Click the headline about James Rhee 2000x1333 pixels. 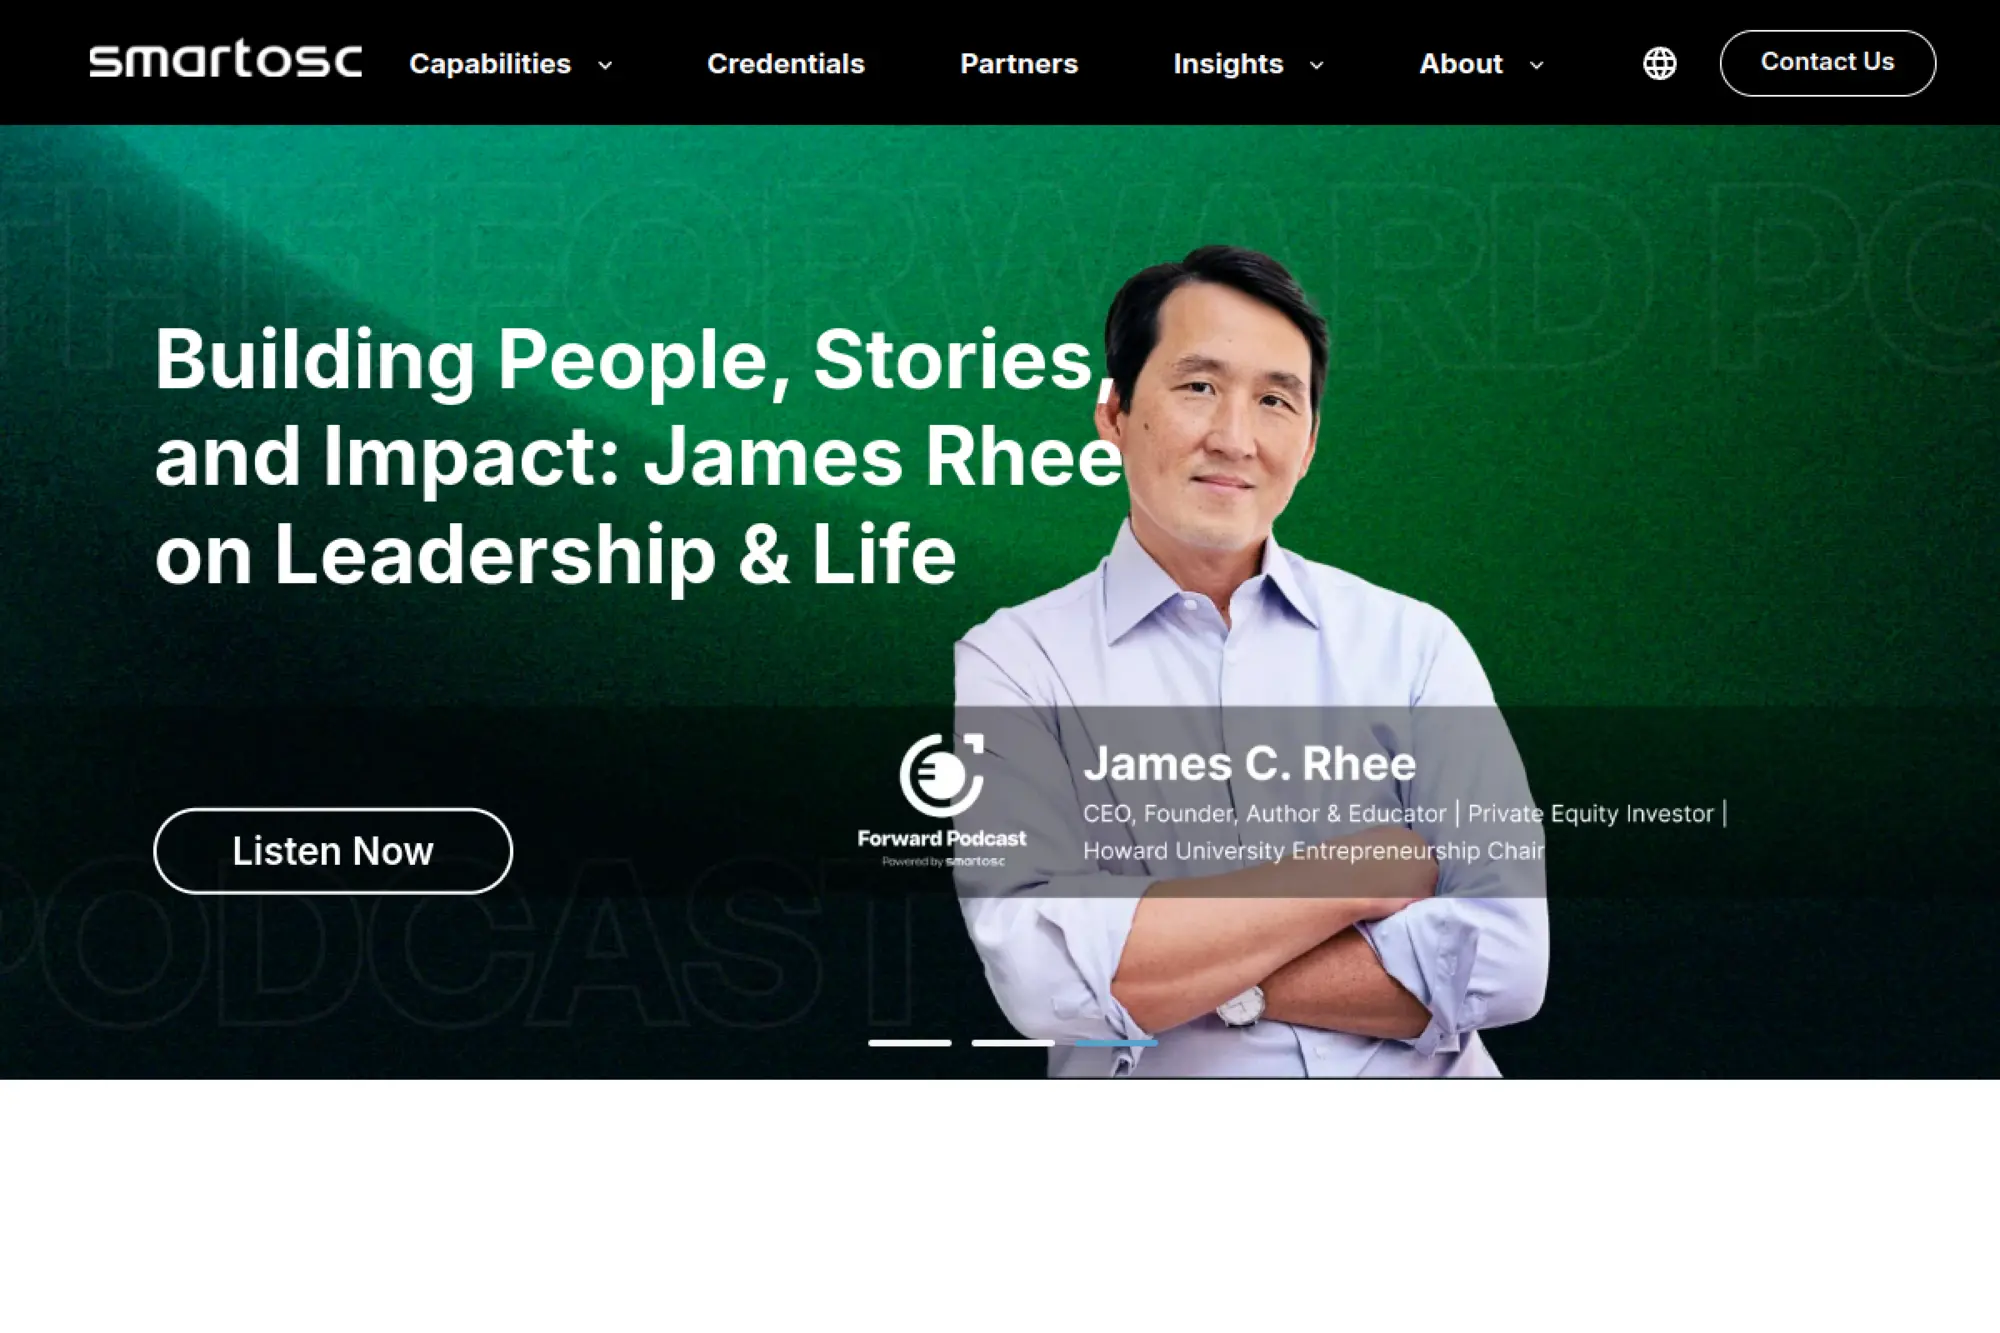(x=638, y=456)
